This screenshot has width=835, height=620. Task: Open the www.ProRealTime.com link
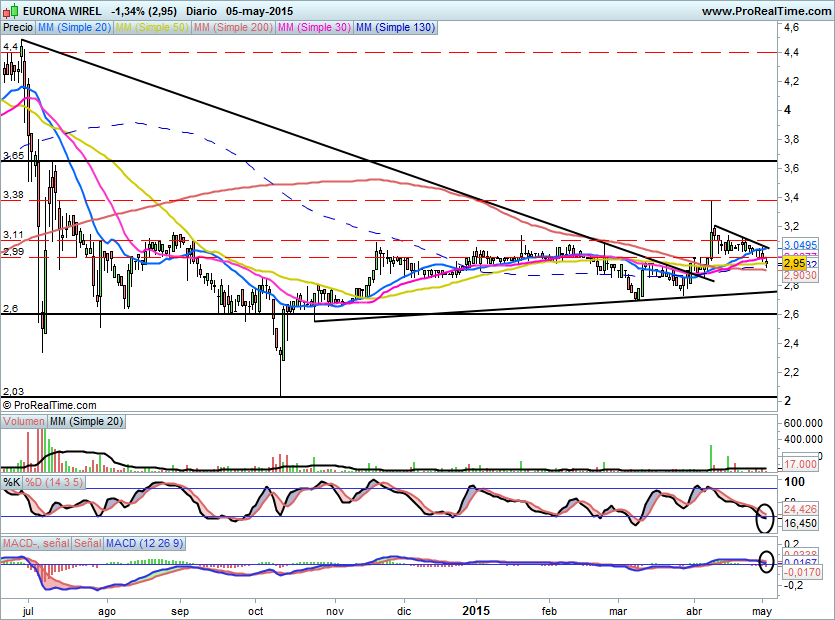(x=766, y=11)
